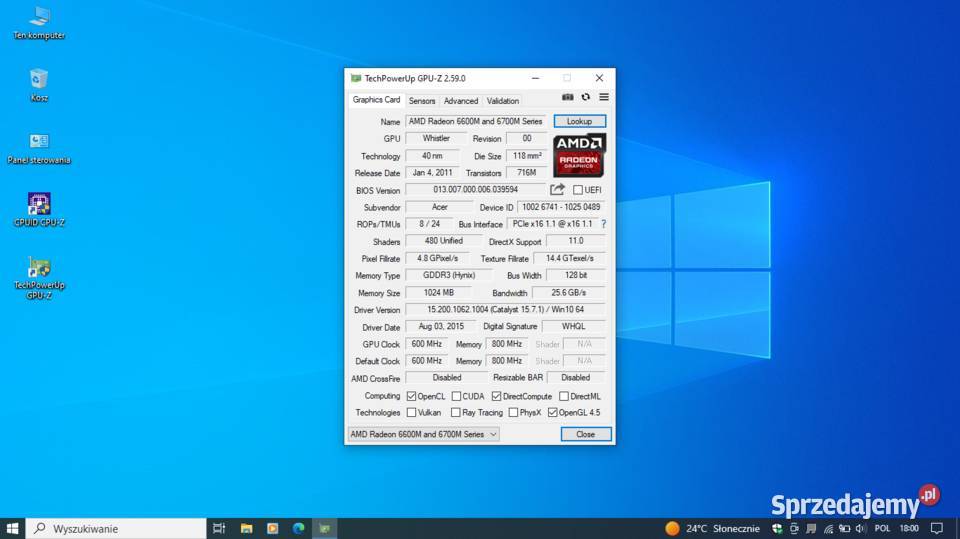Click the battery tray icon
Screen dimensions: 960x539
844,529
